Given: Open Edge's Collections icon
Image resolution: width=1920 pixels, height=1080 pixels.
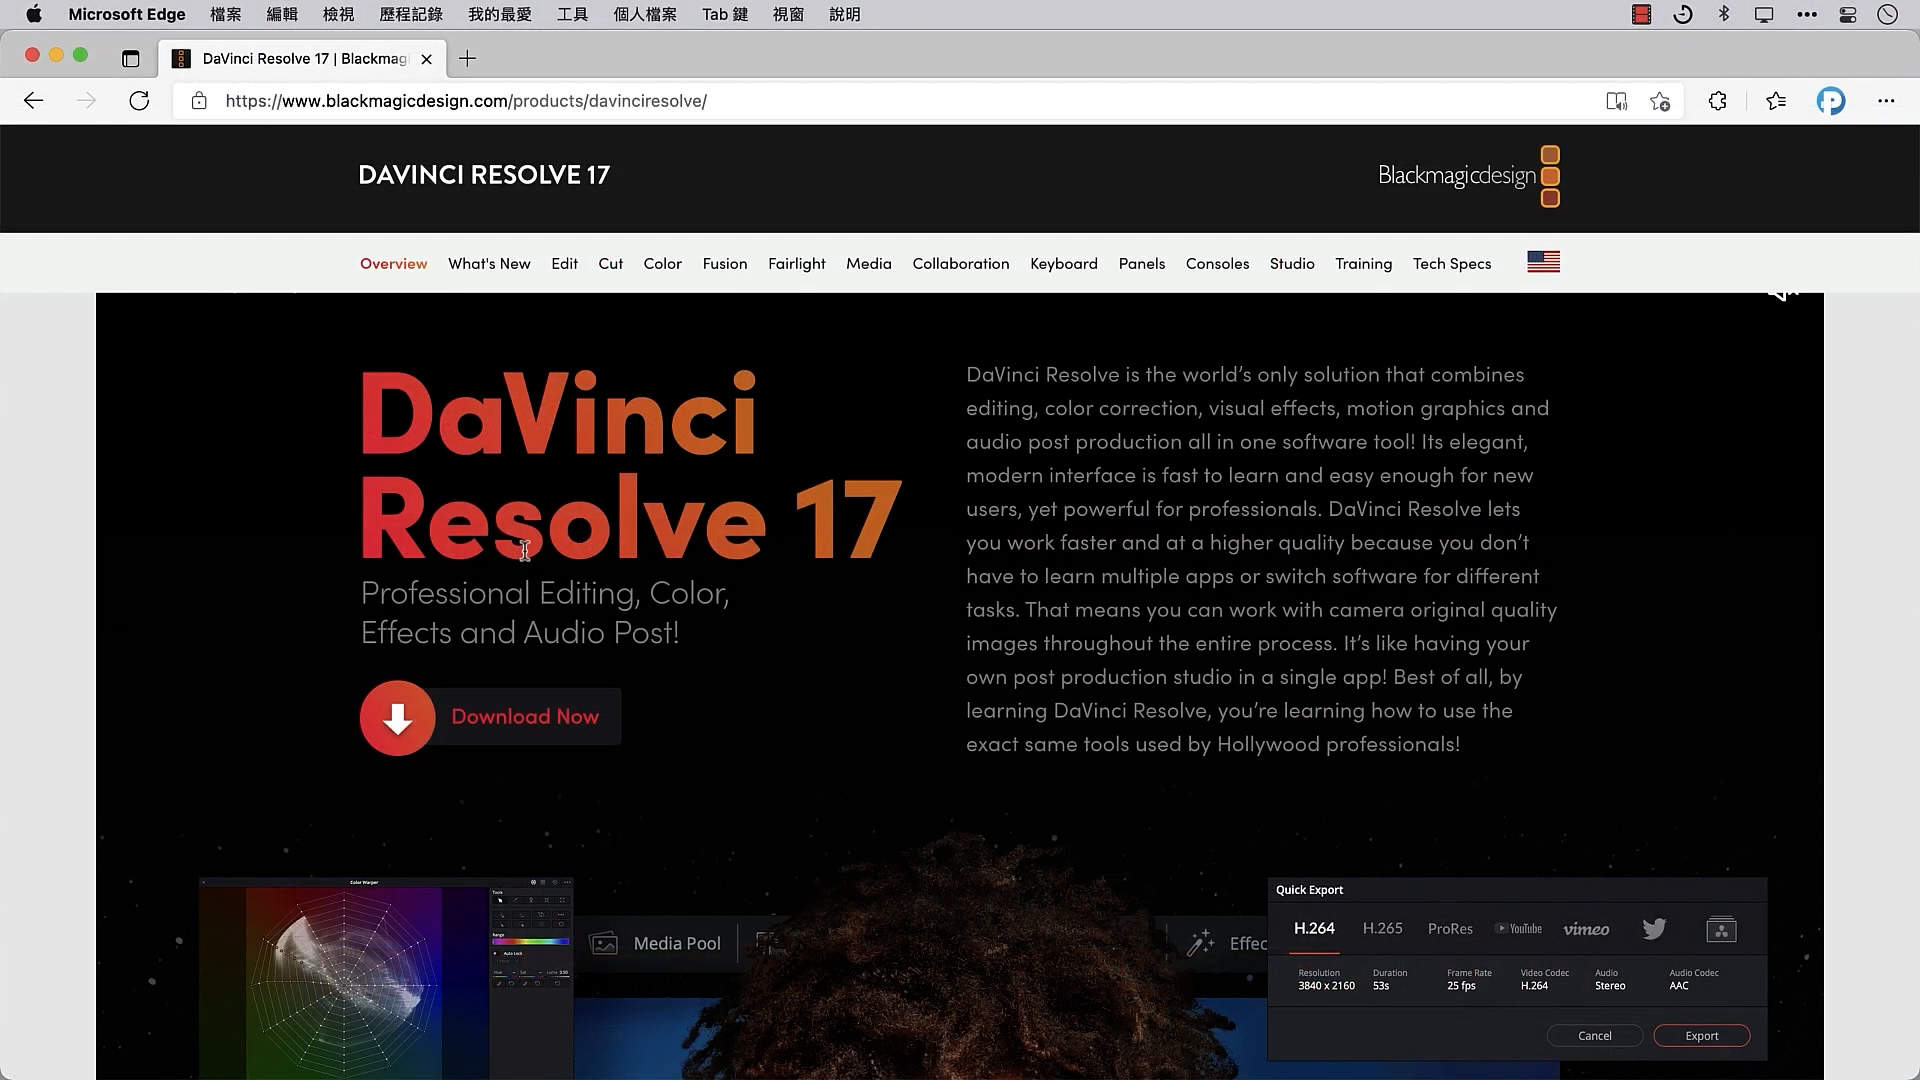Looking at the screenshot, I should [x=1777, y=101].
